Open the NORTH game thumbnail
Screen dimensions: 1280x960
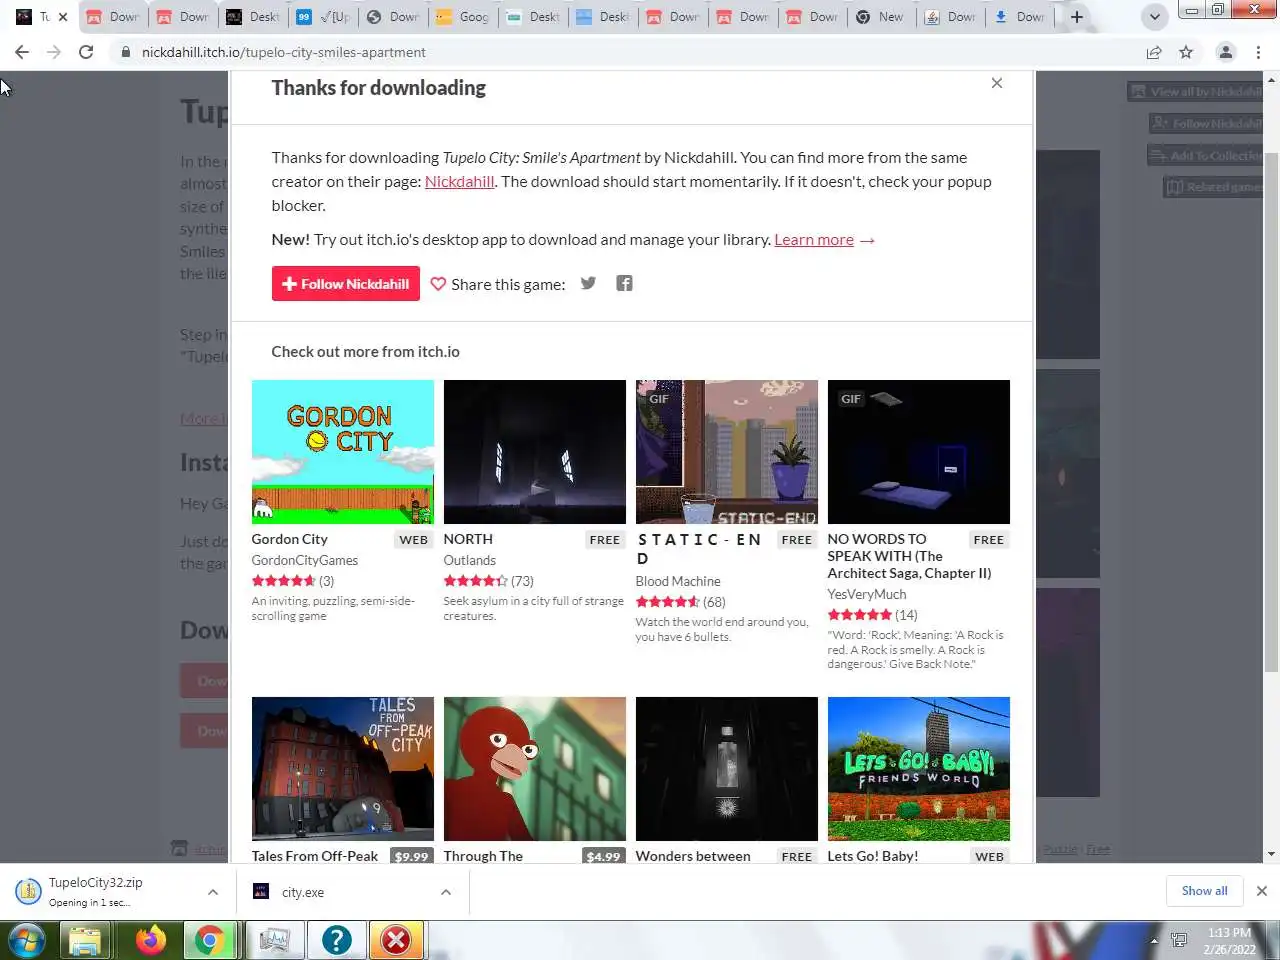point(535,452)
